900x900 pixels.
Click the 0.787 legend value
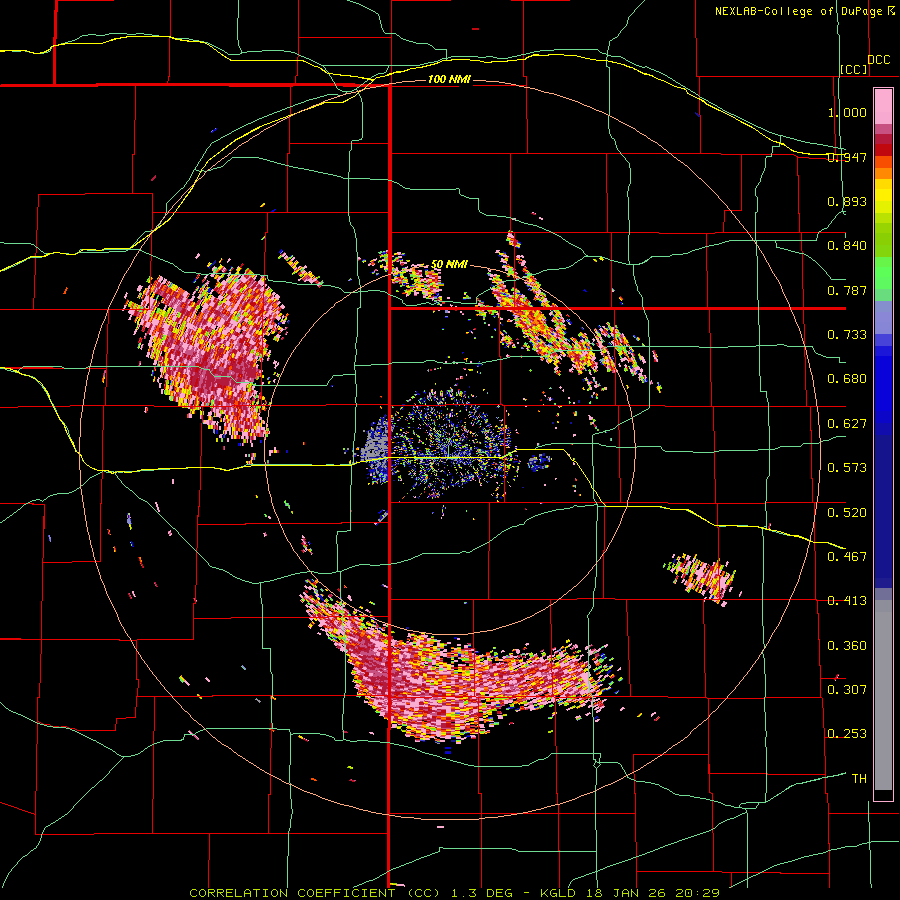click(x=847, y=290)
